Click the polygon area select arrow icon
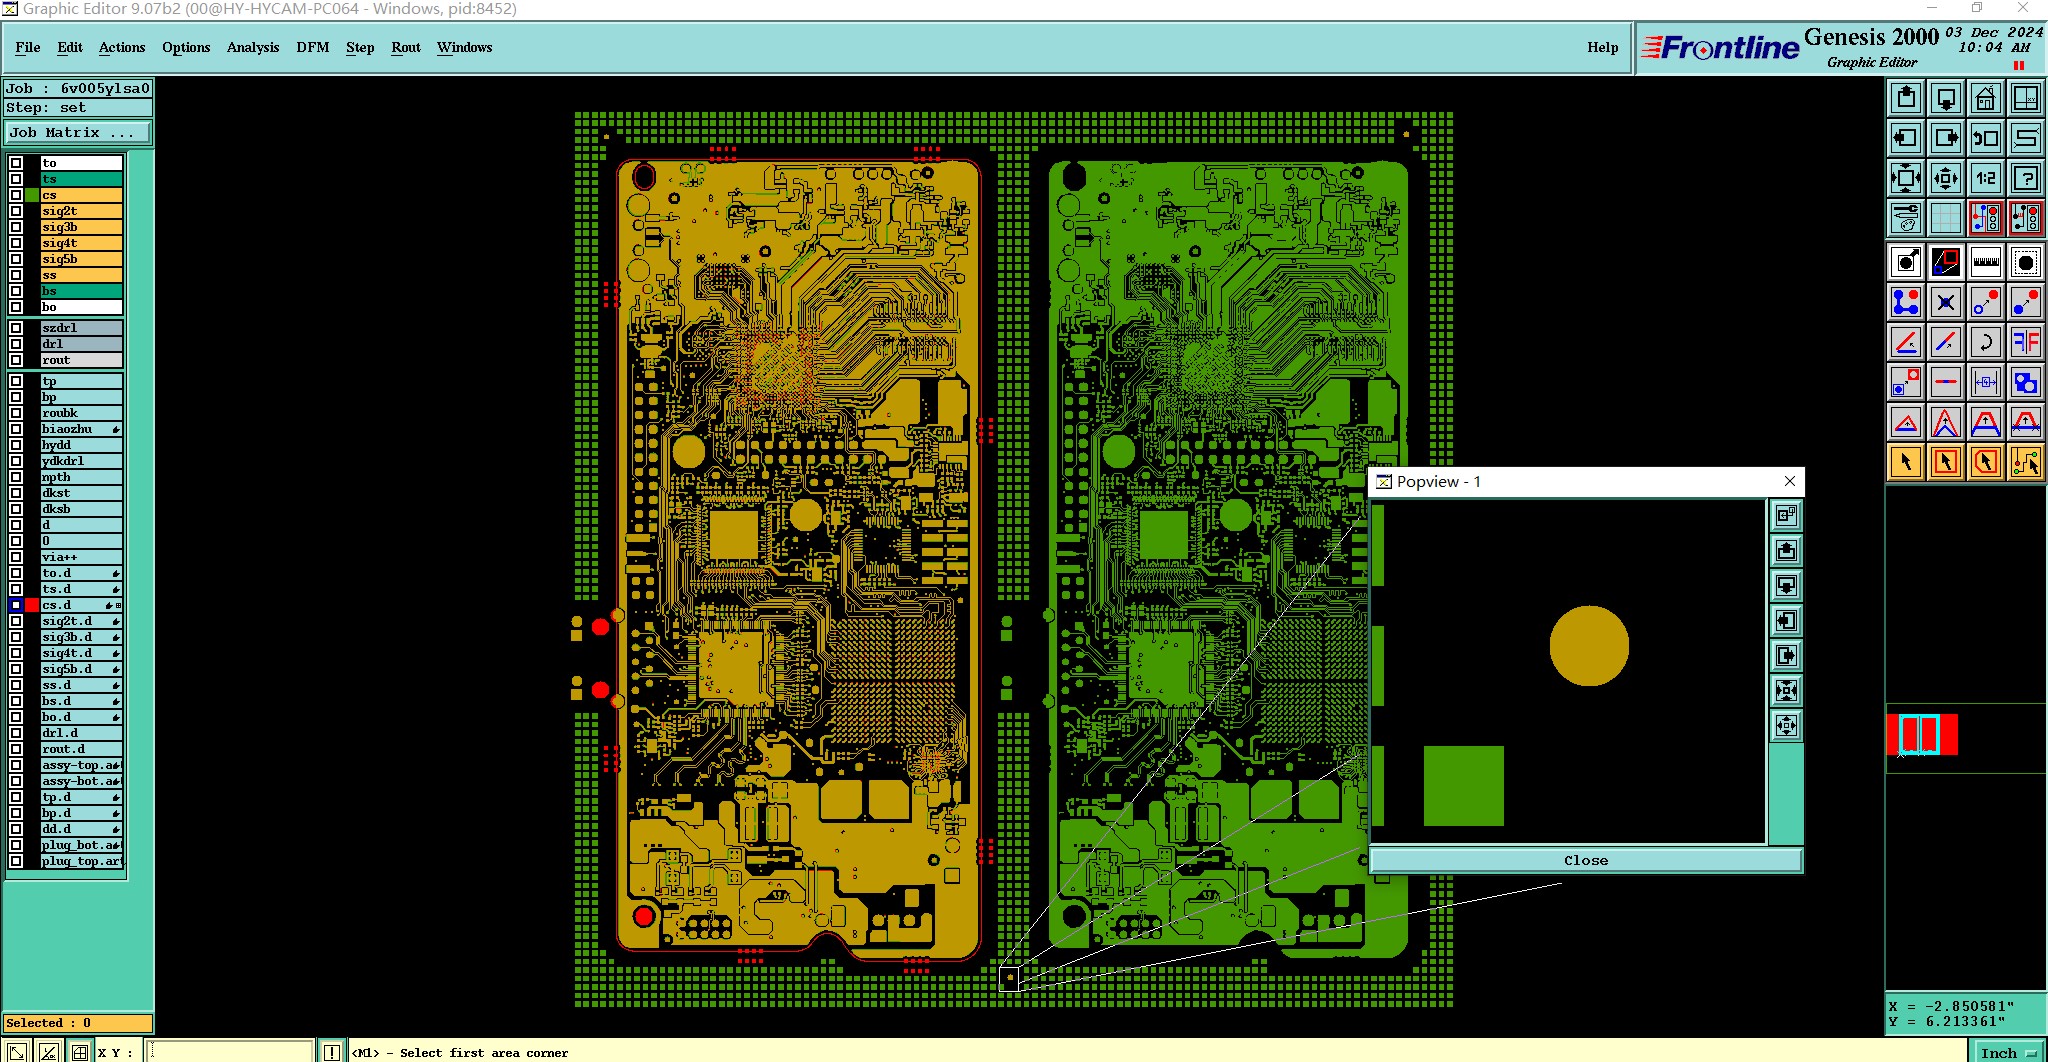2048x1062 pixels. click(1986, 462)
